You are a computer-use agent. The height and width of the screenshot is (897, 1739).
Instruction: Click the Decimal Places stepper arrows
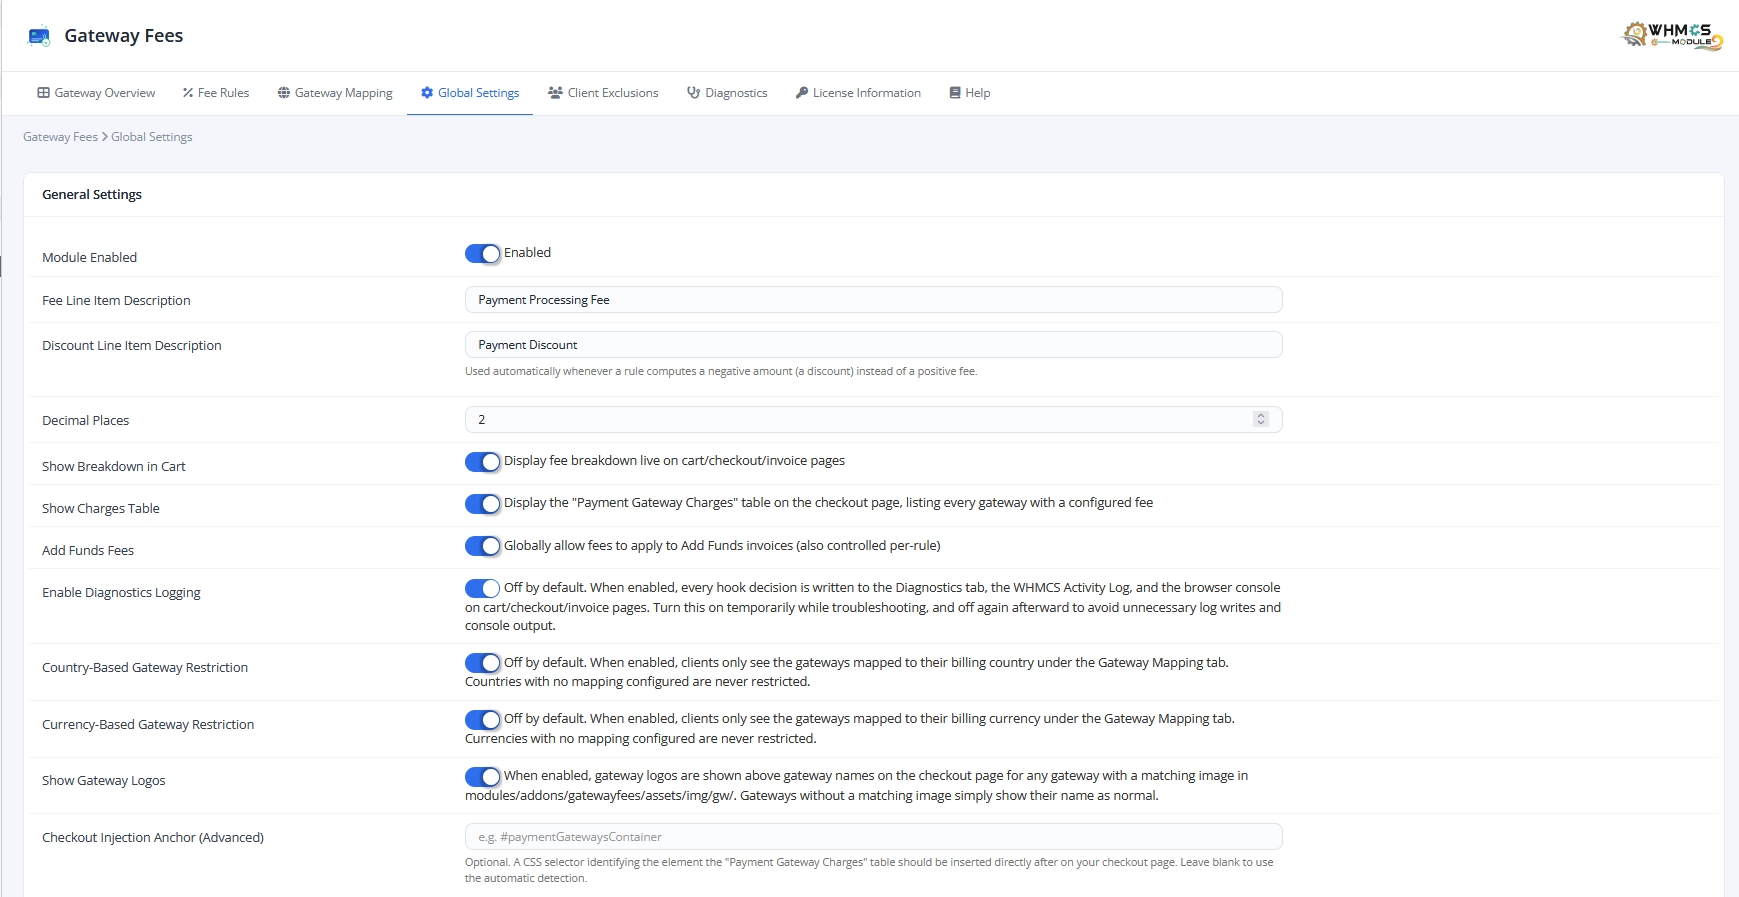click(1260, 419)
